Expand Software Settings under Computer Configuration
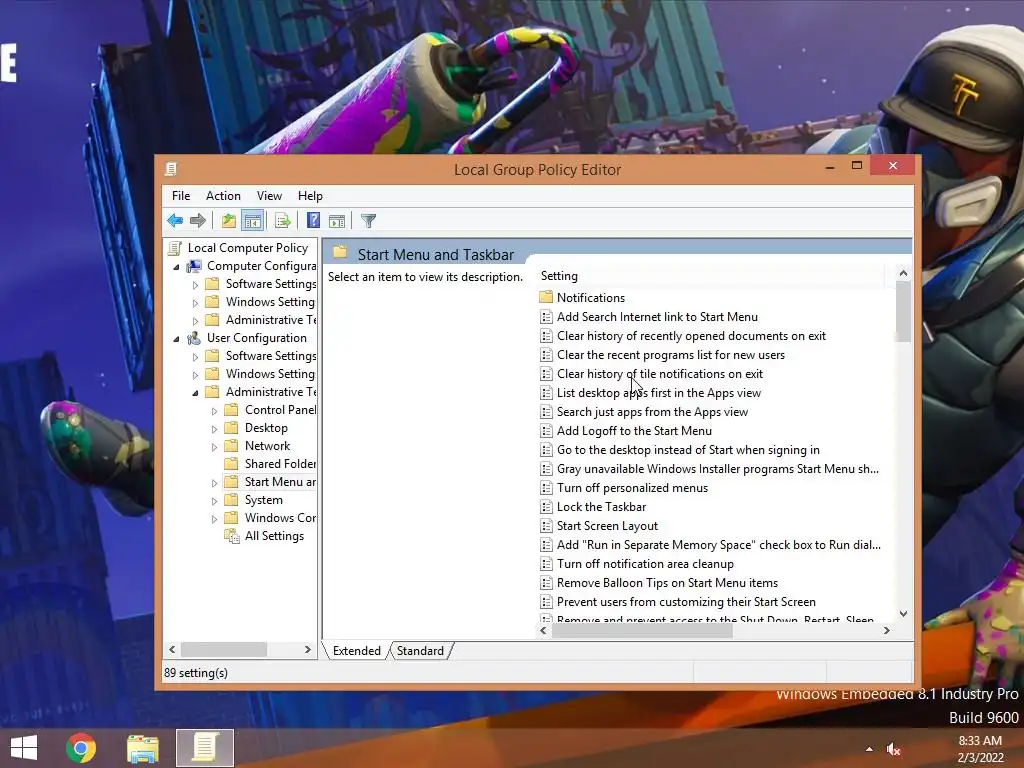Screen dimensions: 1024x768 point(195,285)
